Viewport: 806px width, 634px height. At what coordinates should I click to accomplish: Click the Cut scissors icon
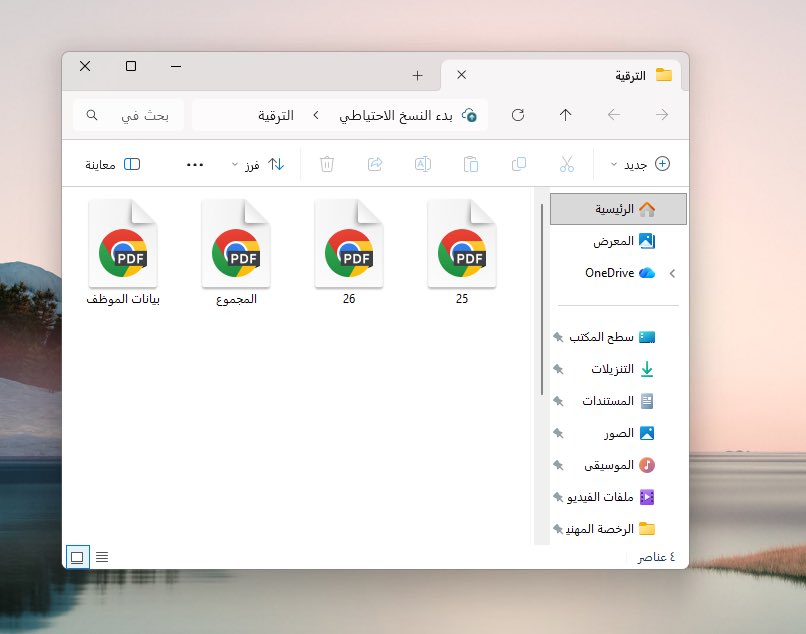tap(566, 164)
